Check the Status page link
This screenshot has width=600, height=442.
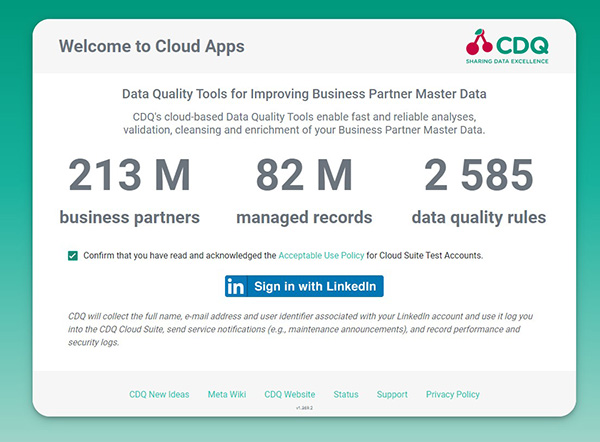click(x=346, y=395)
